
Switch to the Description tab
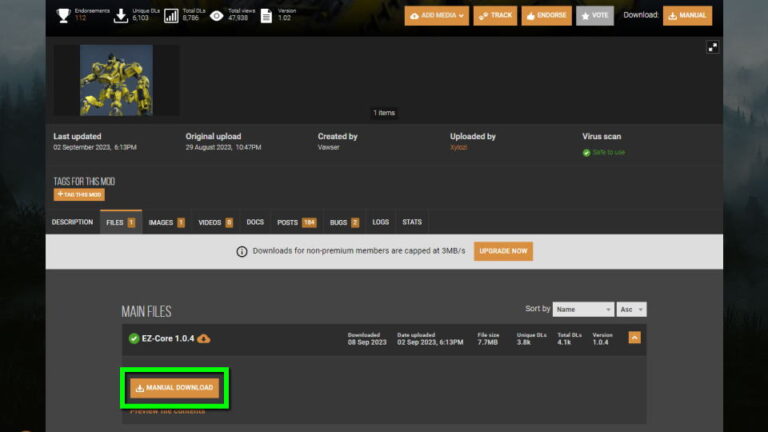[x=72, y=222]
